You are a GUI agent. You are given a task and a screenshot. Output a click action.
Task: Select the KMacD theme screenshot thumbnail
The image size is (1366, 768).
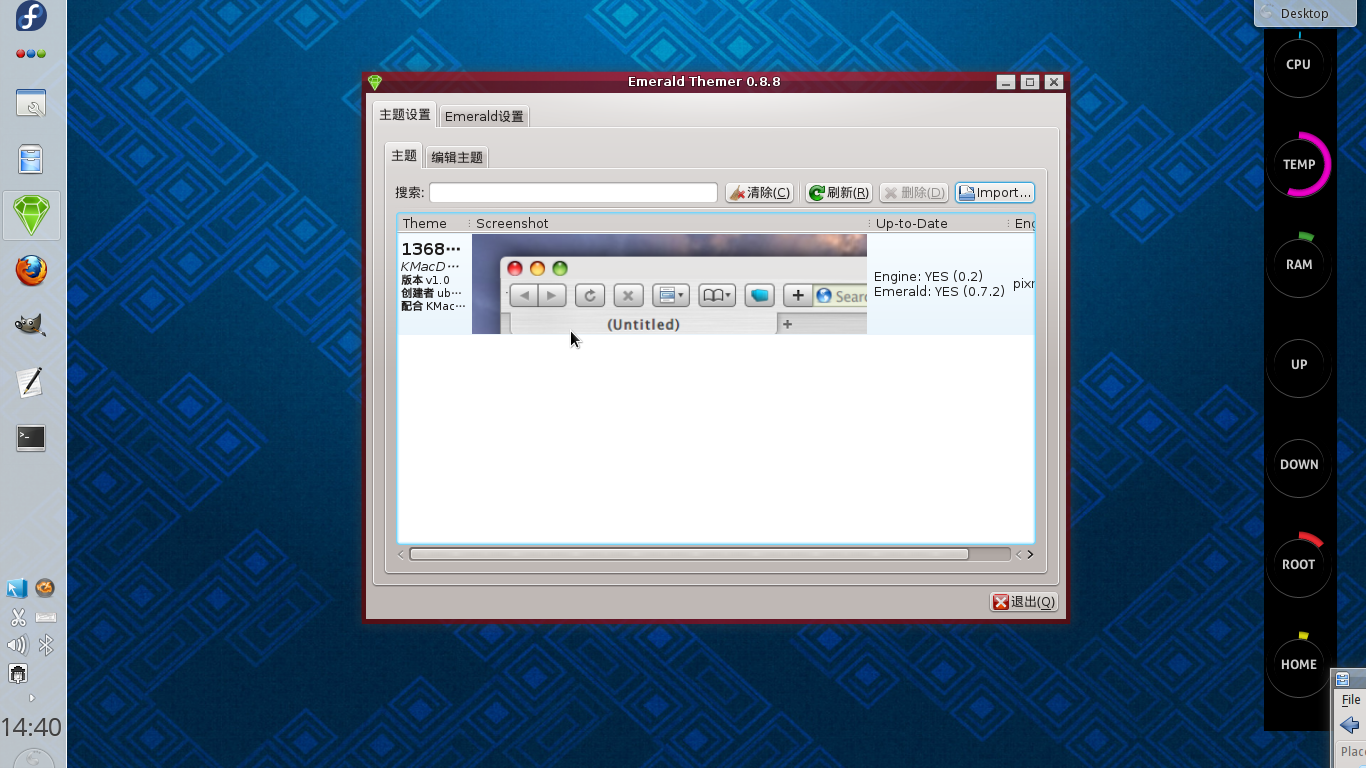669,284
